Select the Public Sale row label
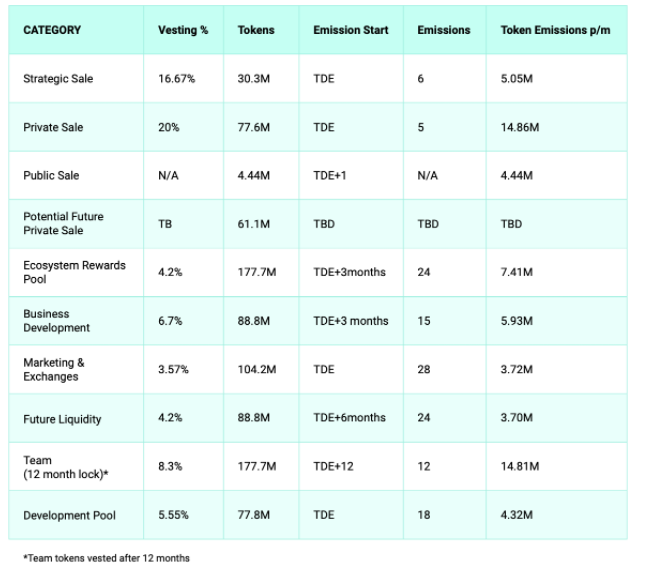The width and height of the screenshot is (657, 566). (x=51, y=175)
